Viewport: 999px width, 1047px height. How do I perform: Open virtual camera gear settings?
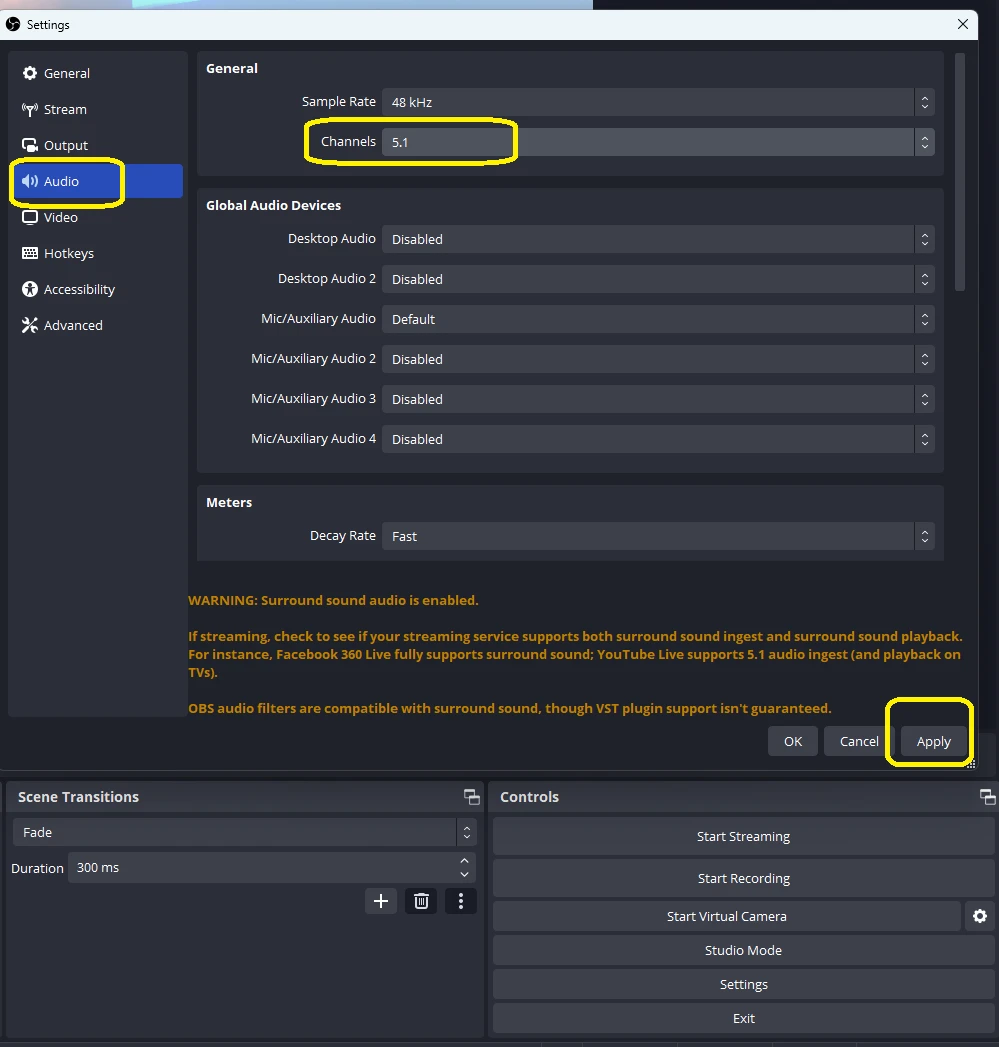pyautogui.click(x=980, y=916)
